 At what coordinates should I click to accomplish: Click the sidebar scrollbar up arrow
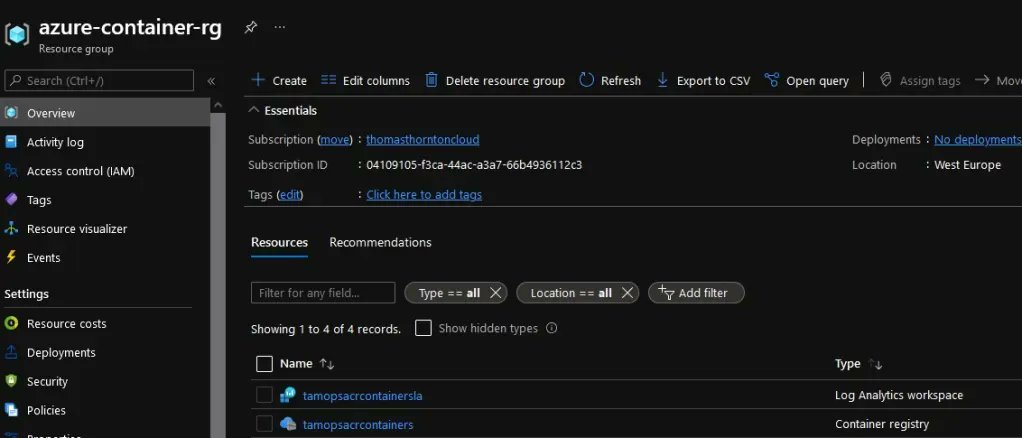218,105
